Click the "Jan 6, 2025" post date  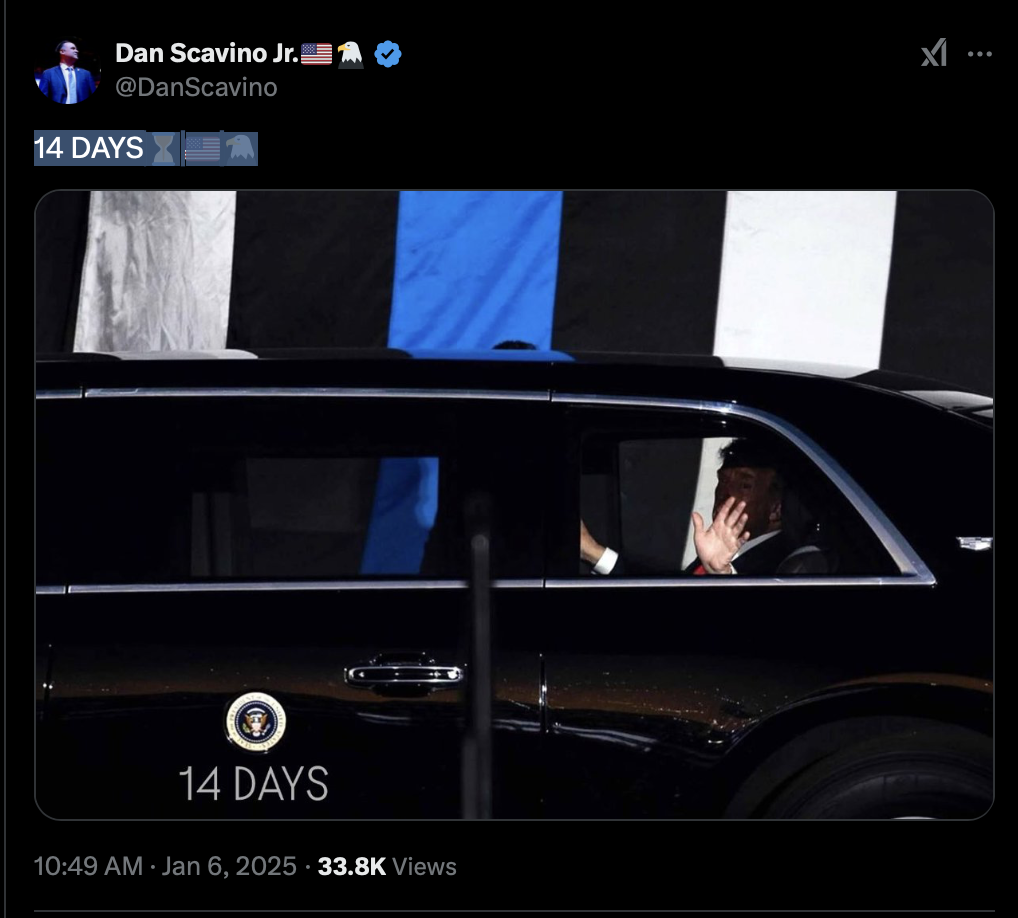tap(229, 866)
